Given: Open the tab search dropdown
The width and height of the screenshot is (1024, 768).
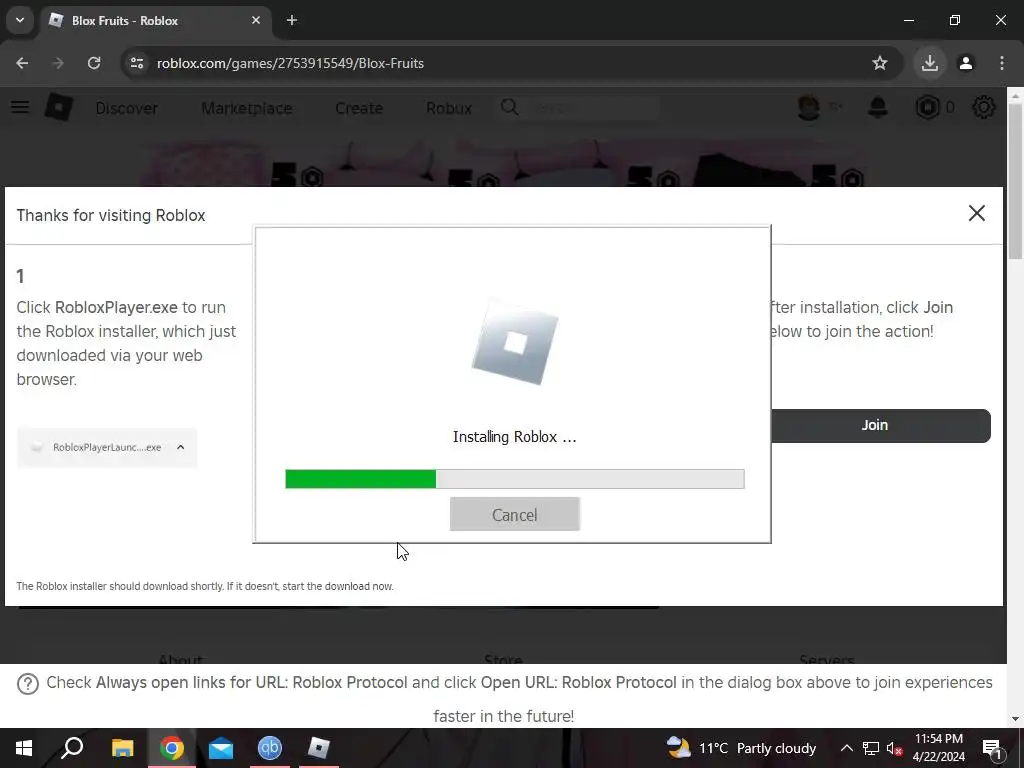Looking at the screenshot, I should 20,20.
